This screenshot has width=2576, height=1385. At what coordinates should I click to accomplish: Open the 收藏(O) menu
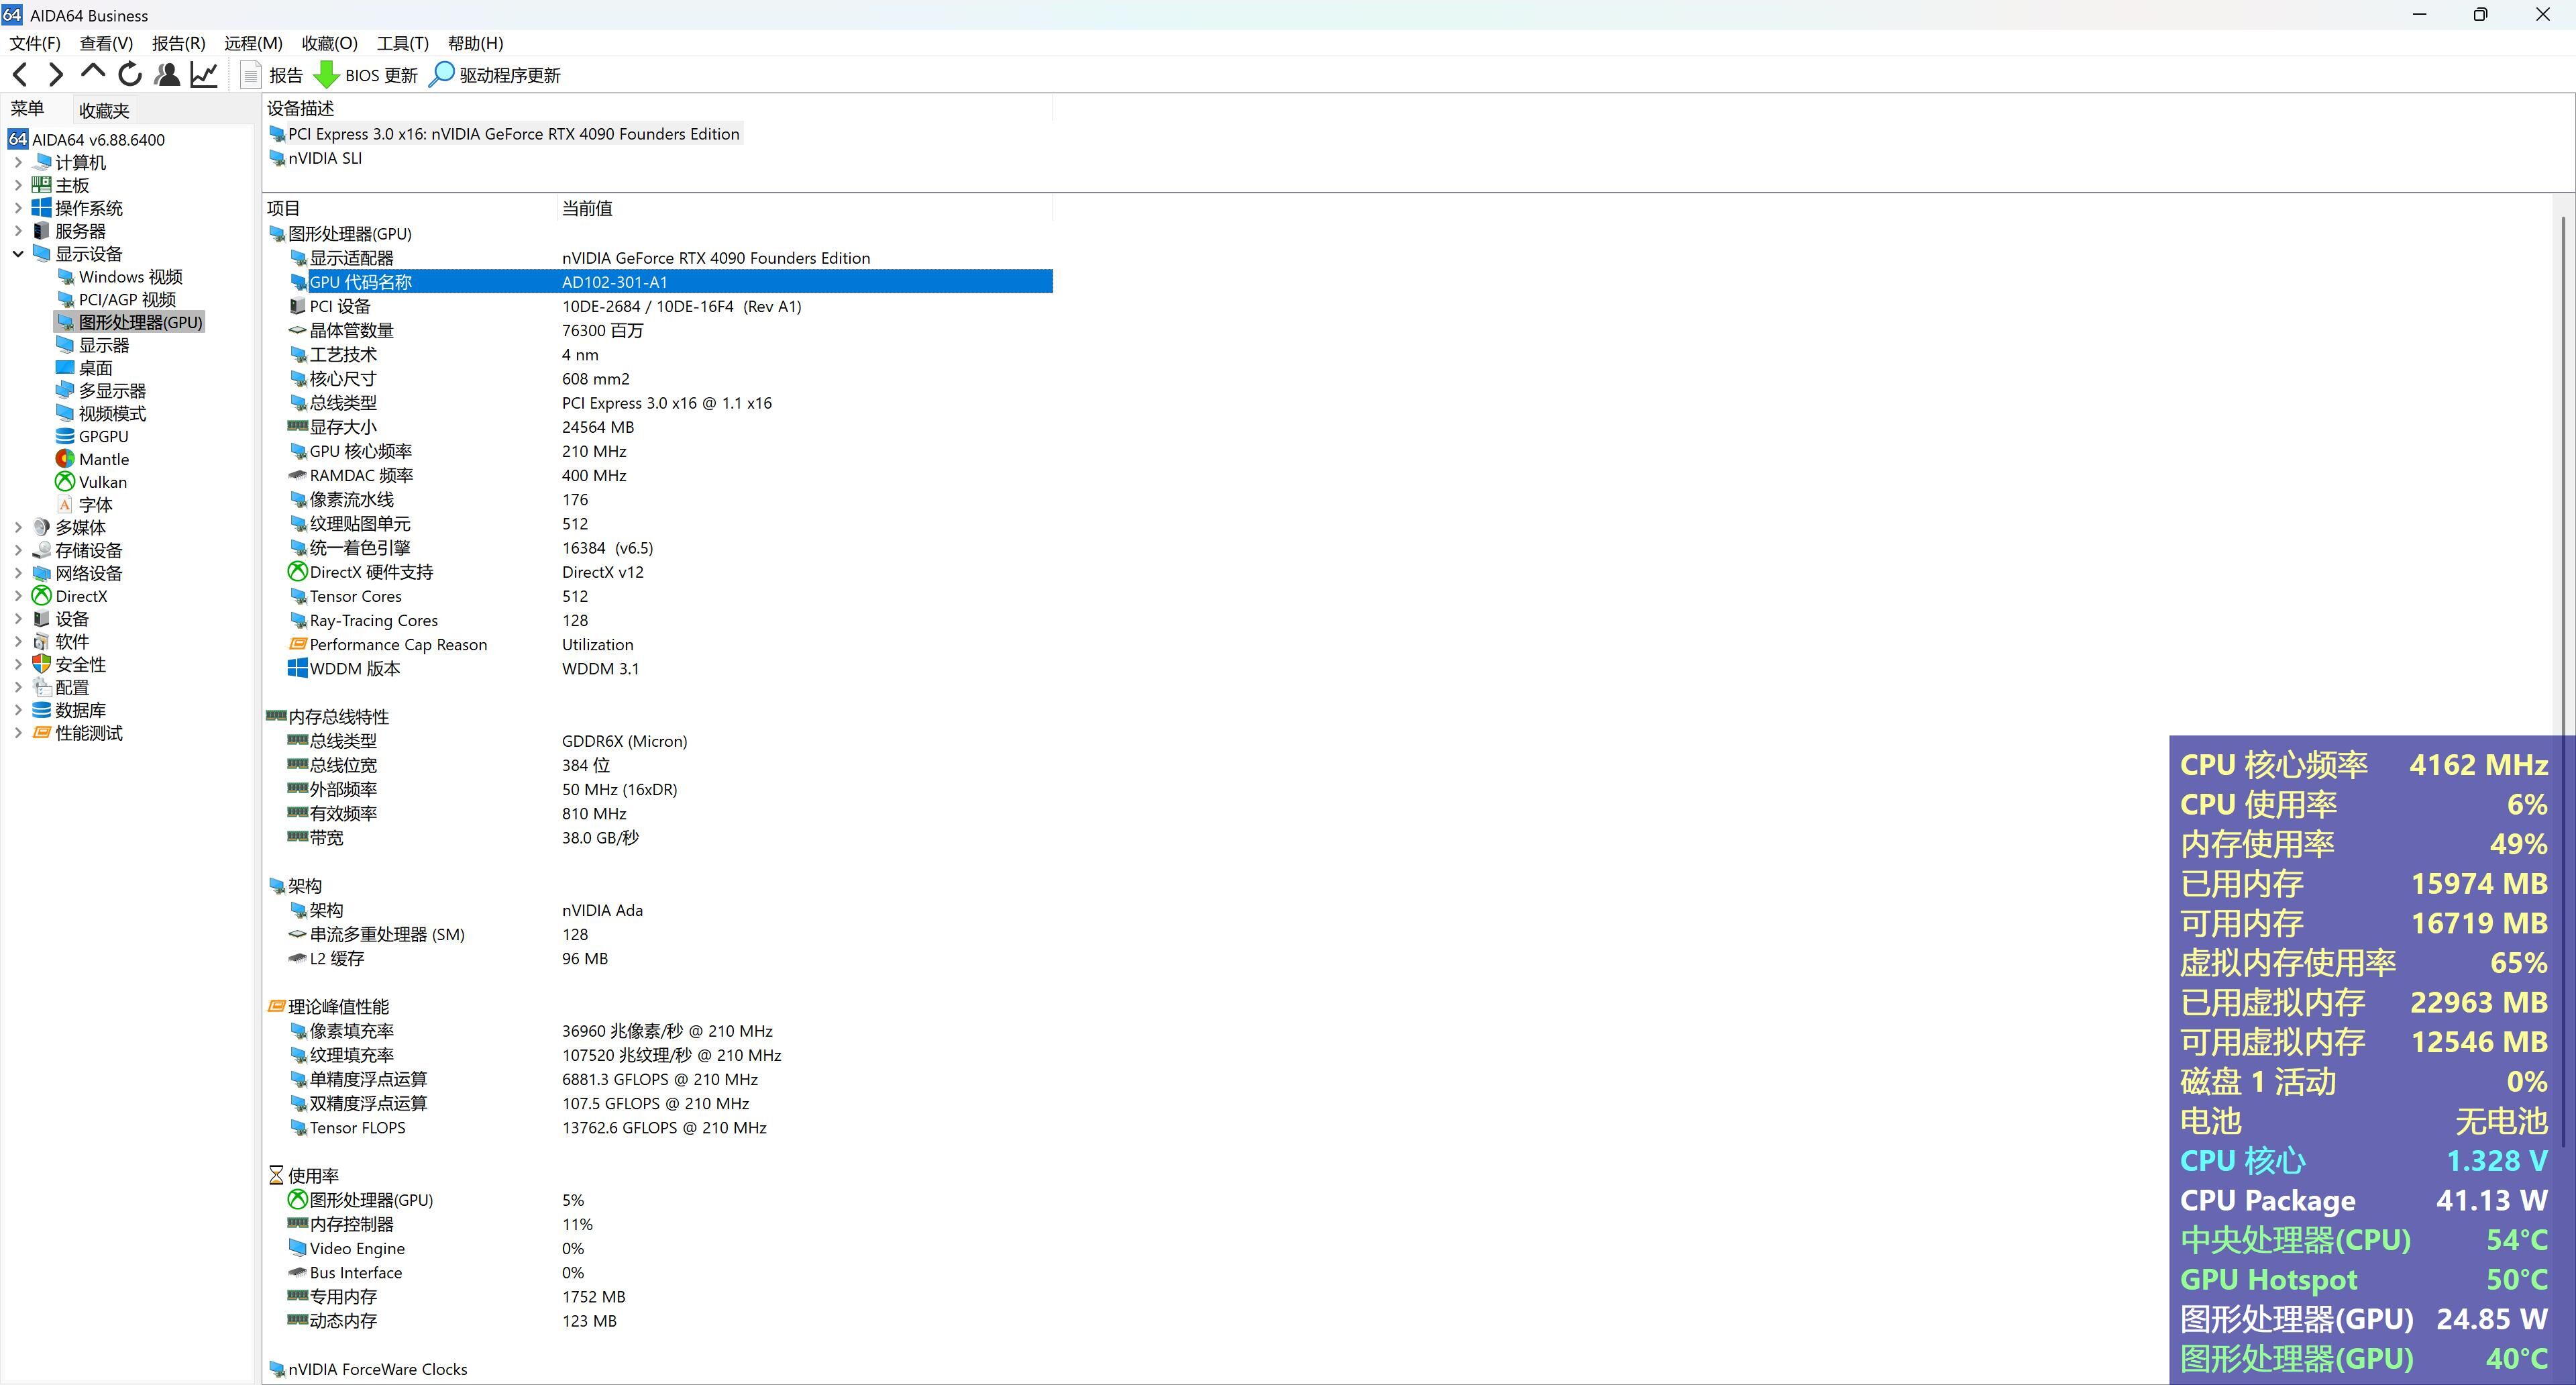(330, 43)
